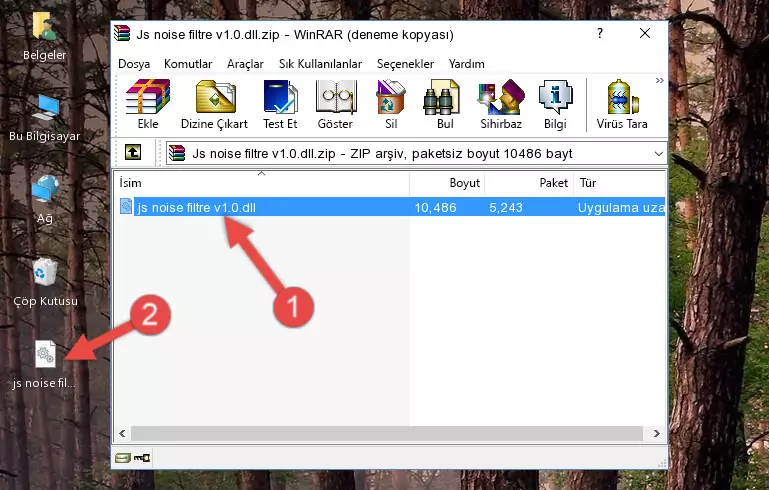The image size is (769, 490).
Task: Select the js noise fil... desktop file
Action: click(44, 365)
